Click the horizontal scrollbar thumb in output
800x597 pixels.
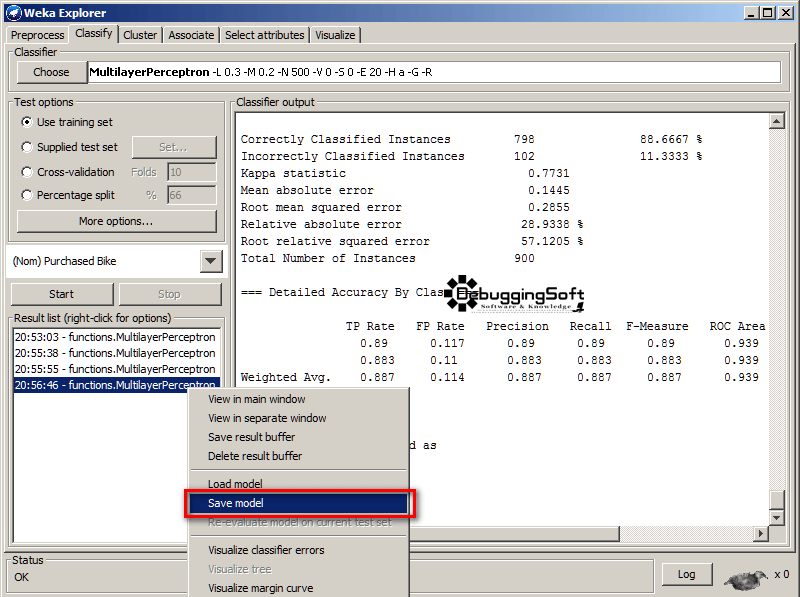tap(514, 534)
